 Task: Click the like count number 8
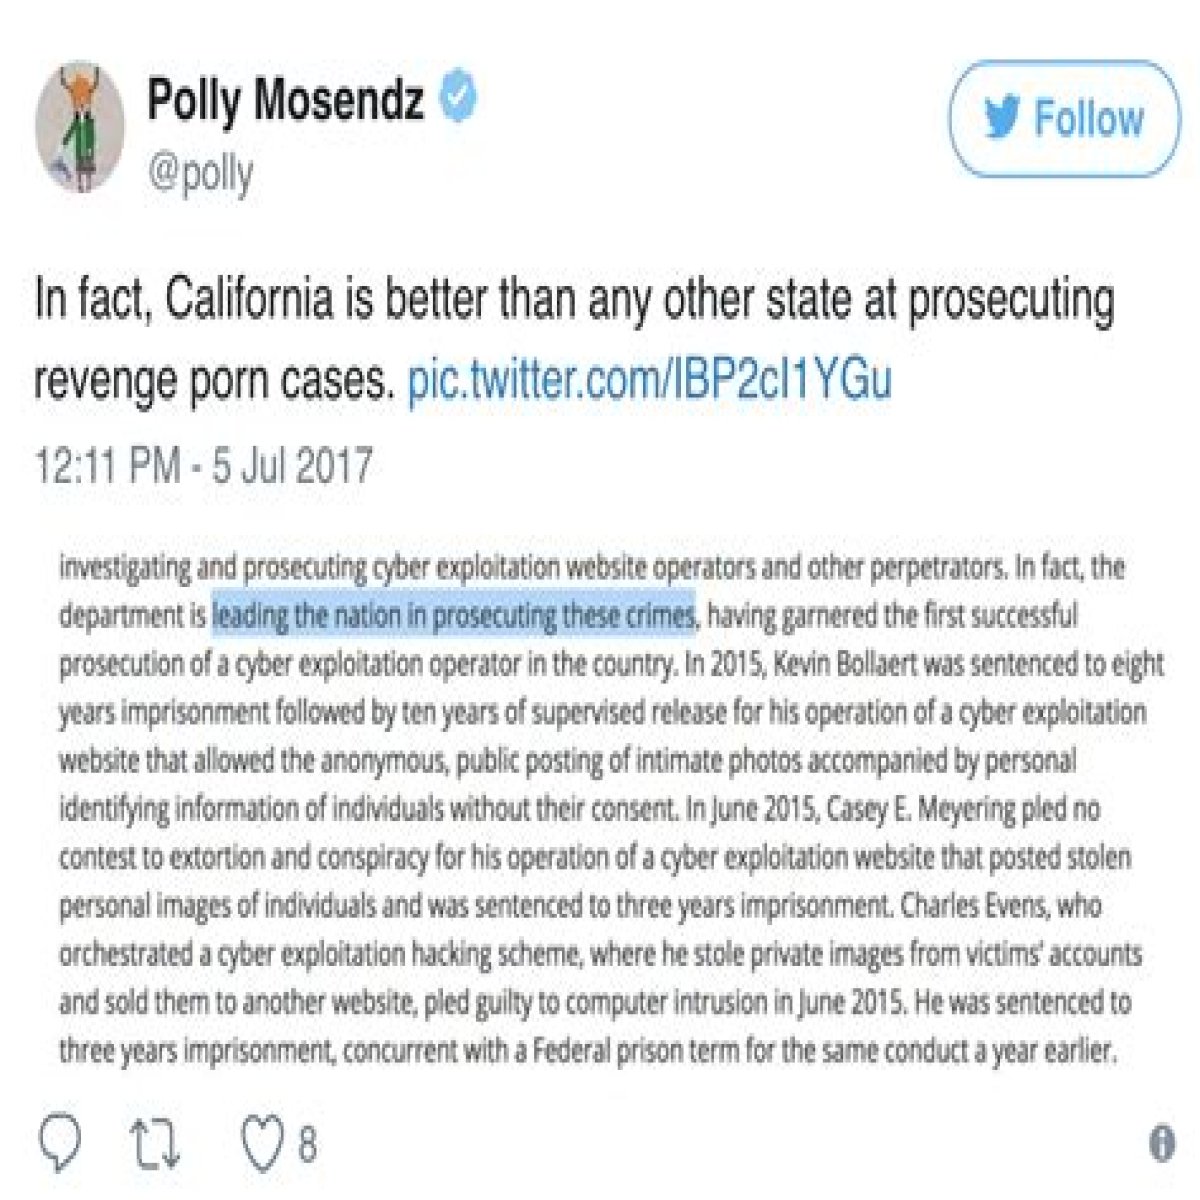(x=308, y=1143)
